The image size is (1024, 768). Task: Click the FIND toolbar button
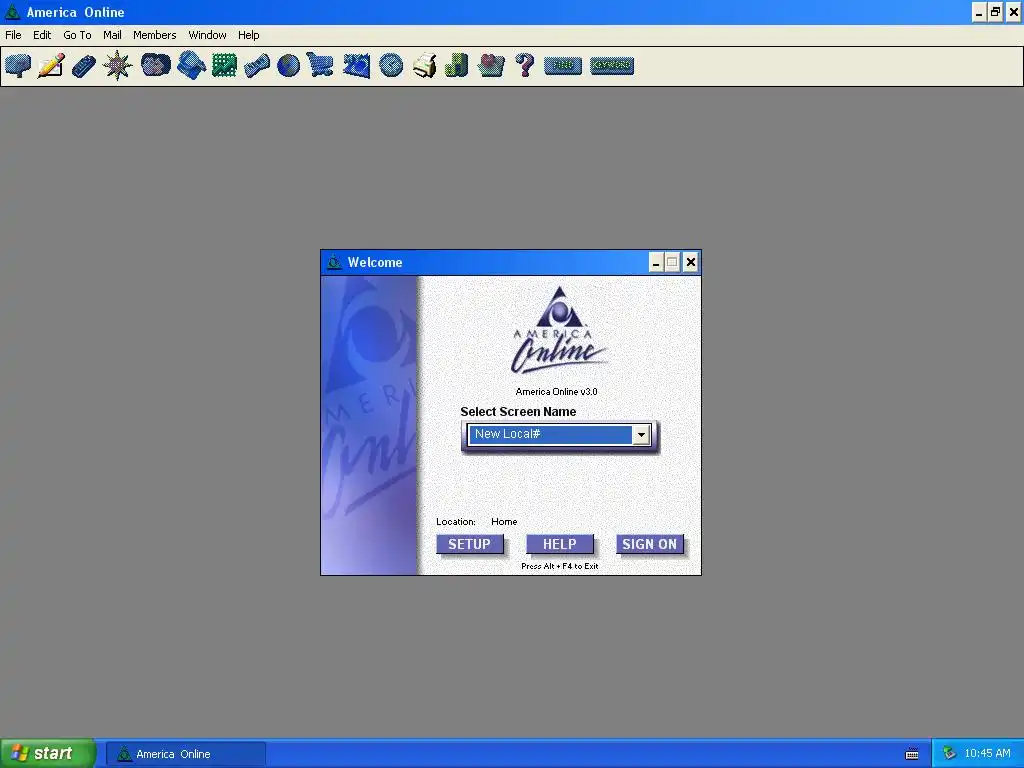[x=562, y=65]
